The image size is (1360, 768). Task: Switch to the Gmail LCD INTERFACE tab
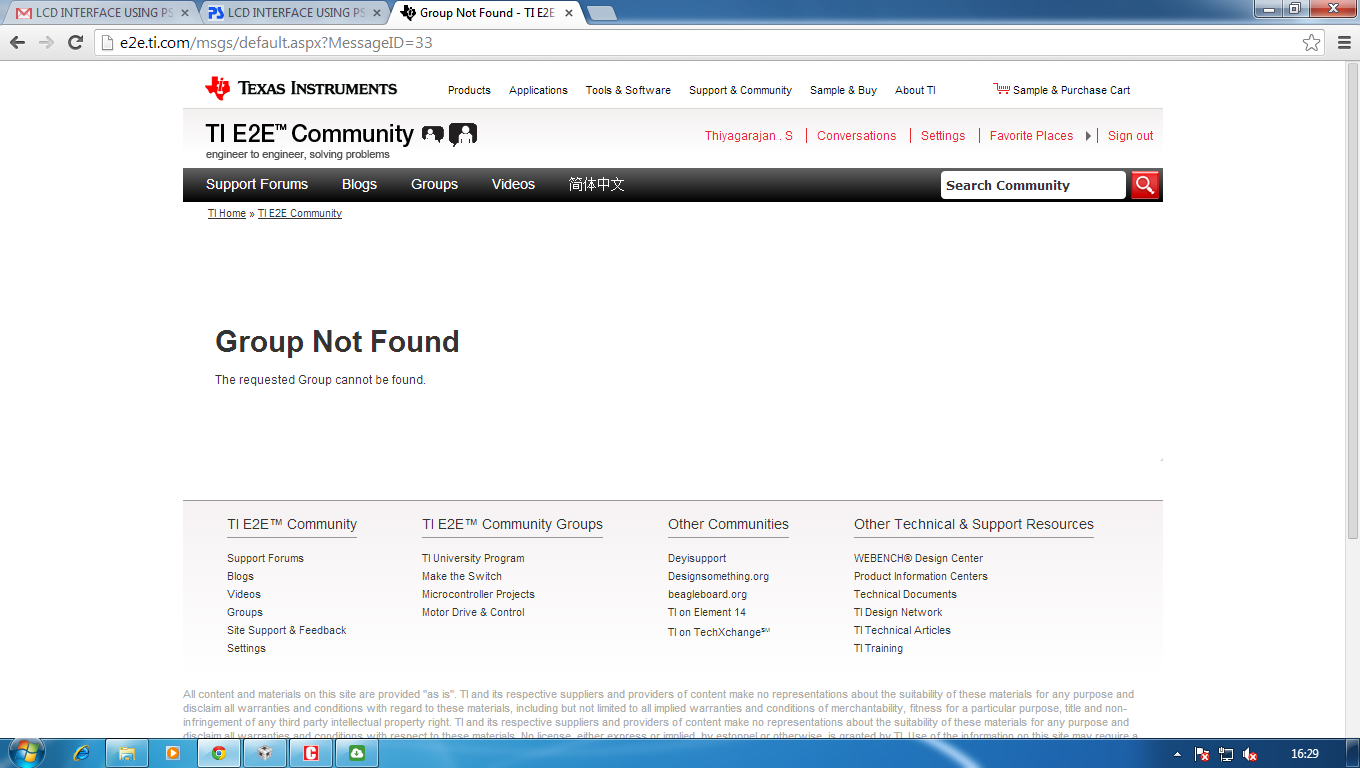point(100,13)
